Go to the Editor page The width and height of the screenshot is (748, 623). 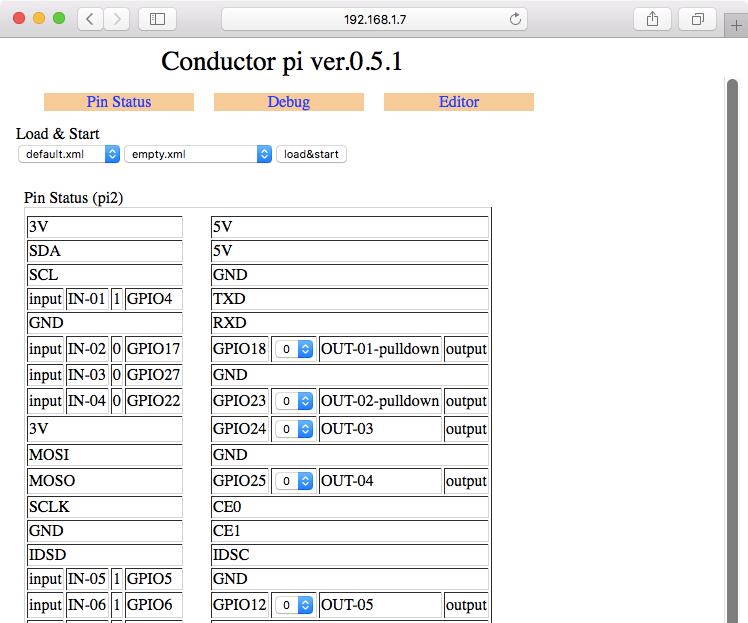[x=458, y=102]
